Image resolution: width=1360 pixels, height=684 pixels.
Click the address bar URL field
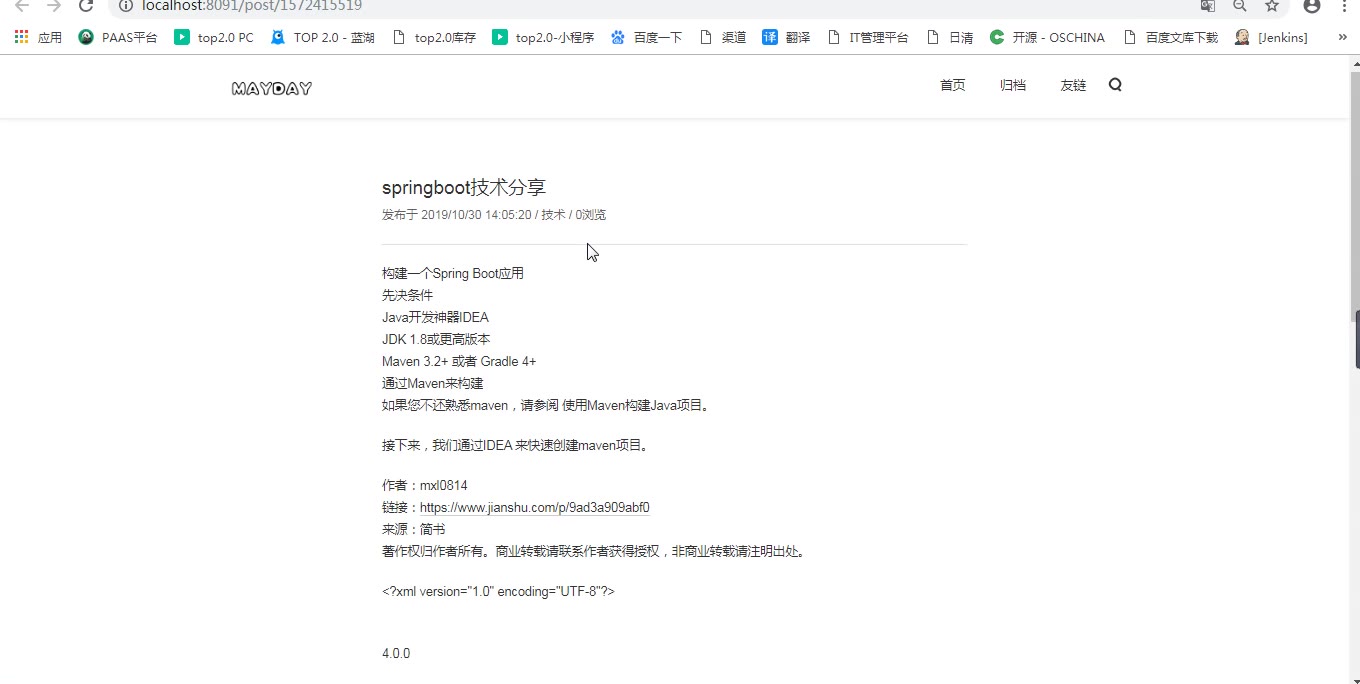click(x=650, y=6)
